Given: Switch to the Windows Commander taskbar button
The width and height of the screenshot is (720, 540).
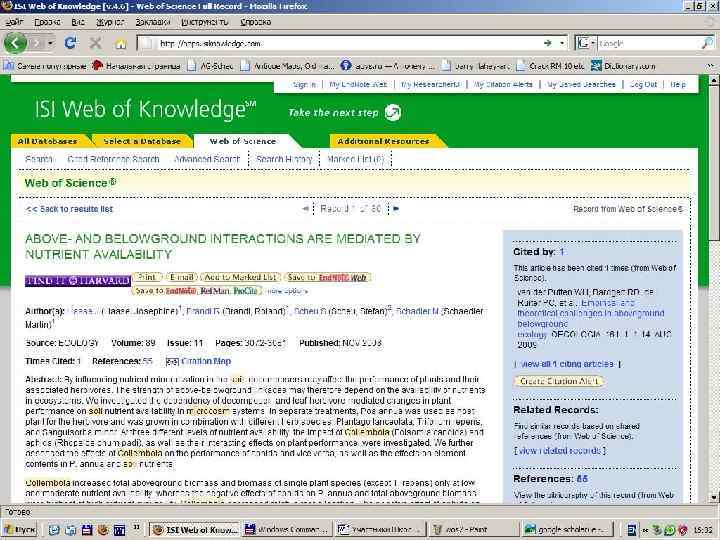Looking at the screenshot, I should pos(286,529).
